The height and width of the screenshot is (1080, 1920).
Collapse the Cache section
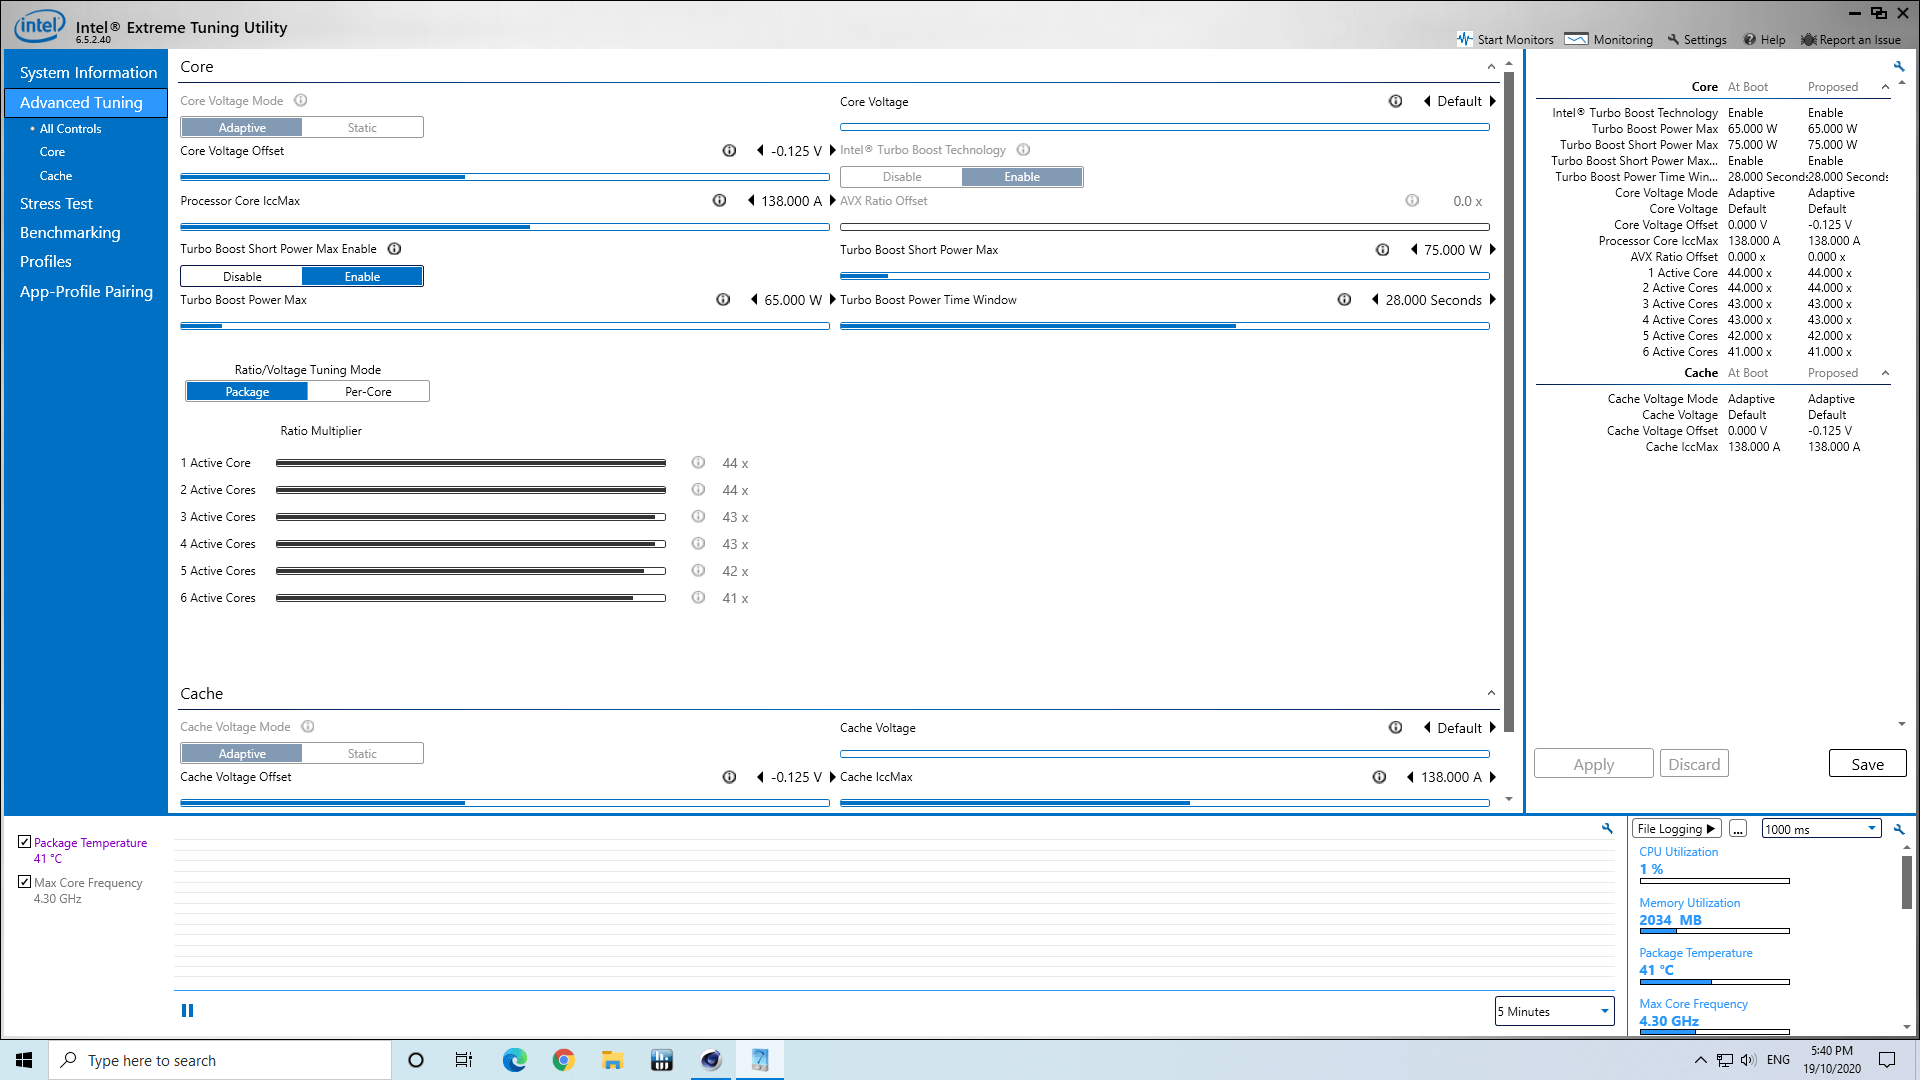pos(1491,693)
